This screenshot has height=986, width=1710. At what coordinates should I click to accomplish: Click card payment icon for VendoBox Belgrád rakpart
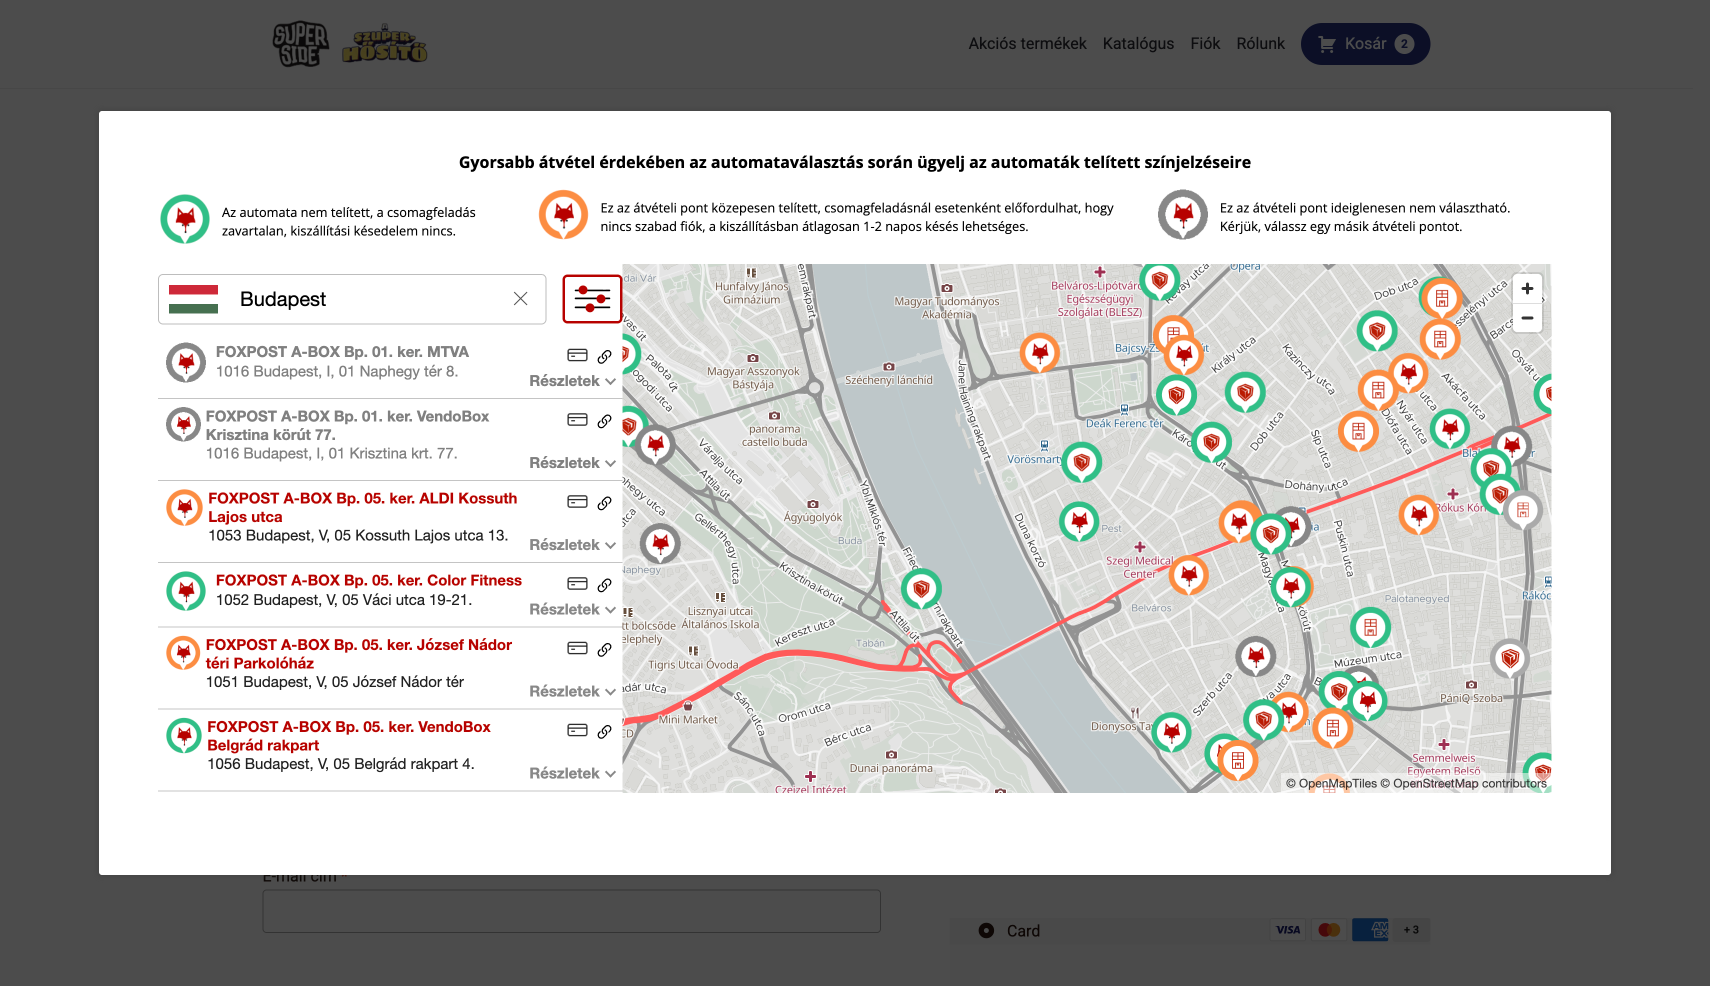click(577, 730)
